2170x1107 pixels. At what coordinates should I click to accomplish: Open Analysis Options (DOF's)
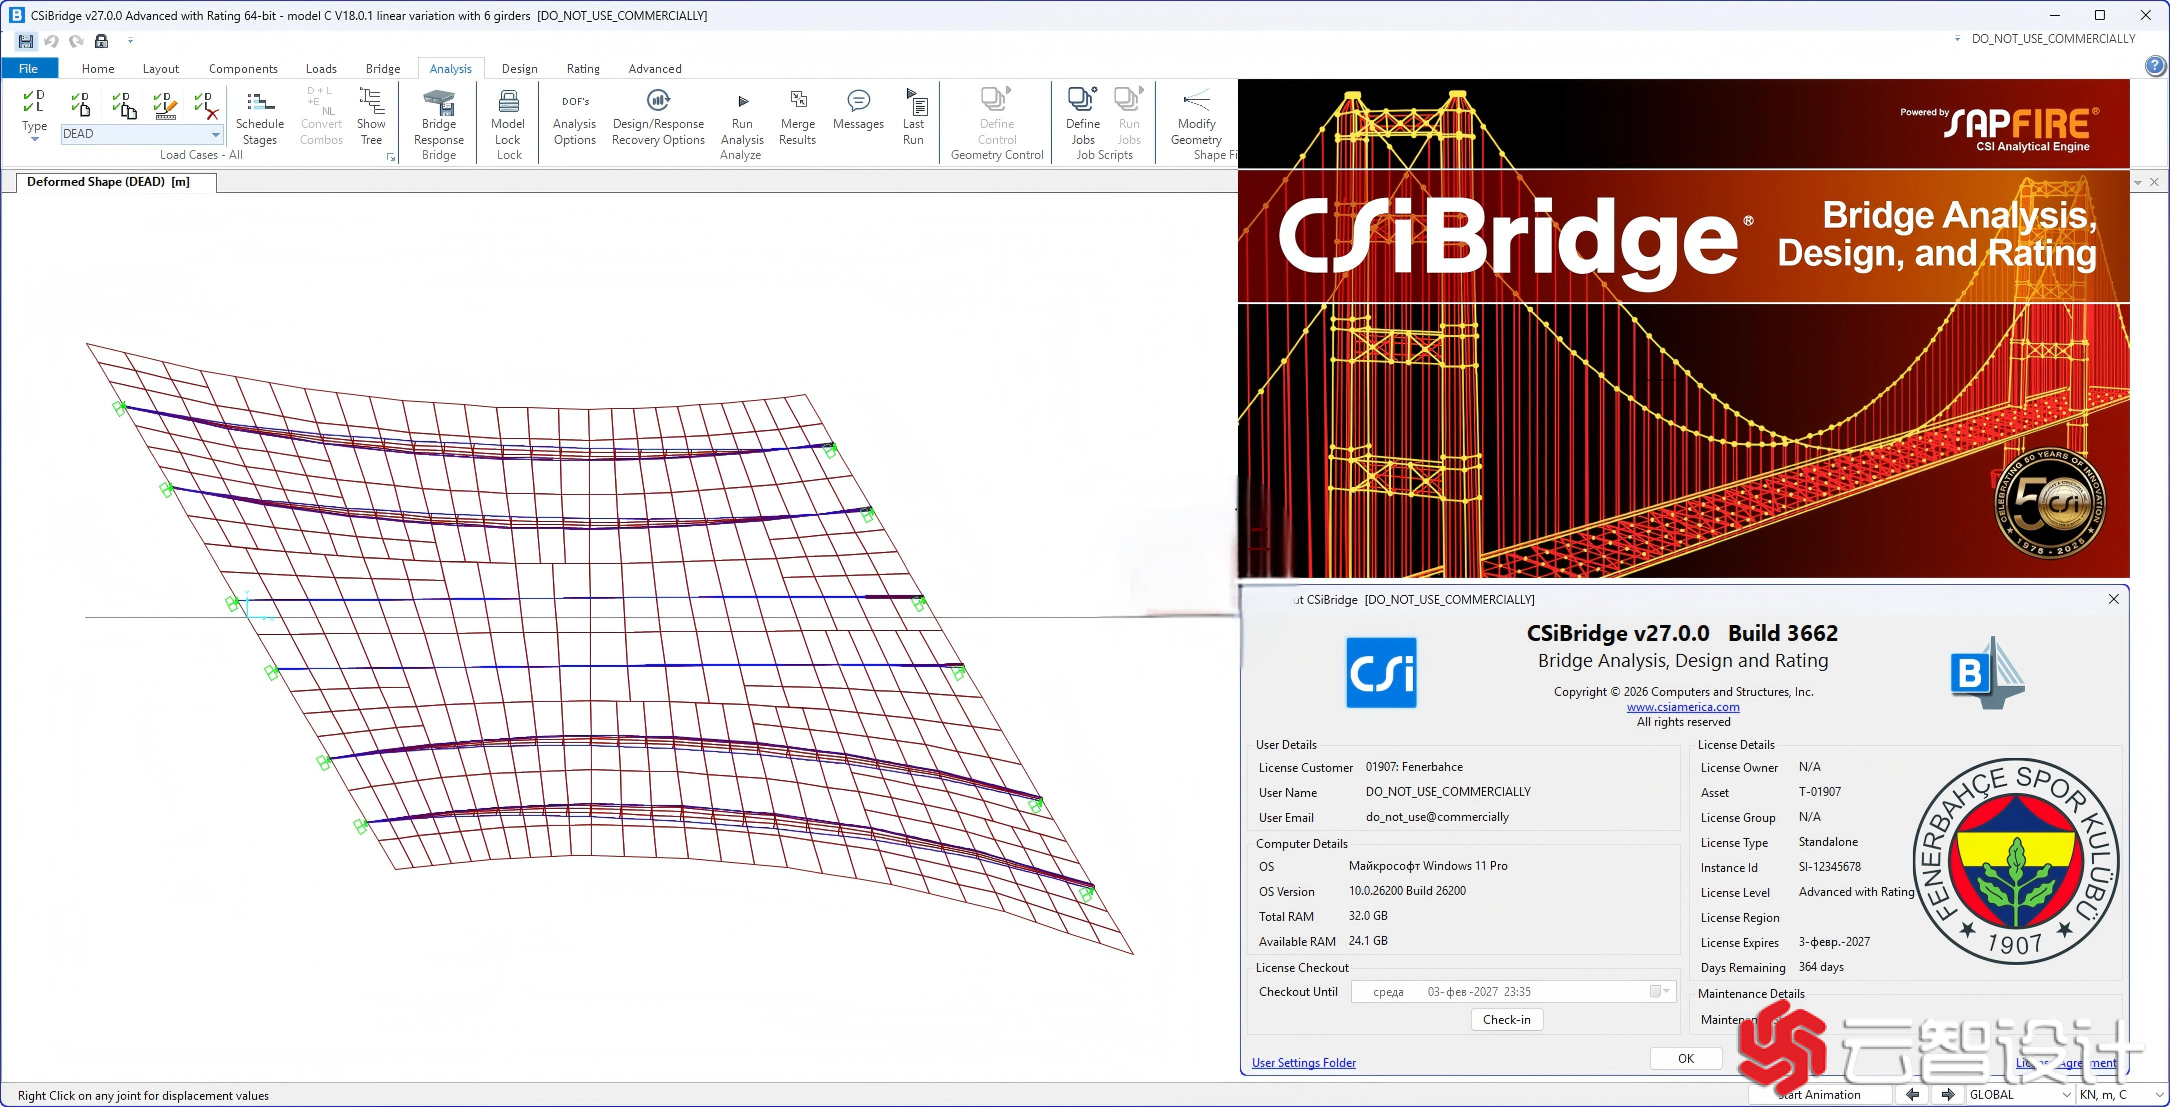[573, 118]
